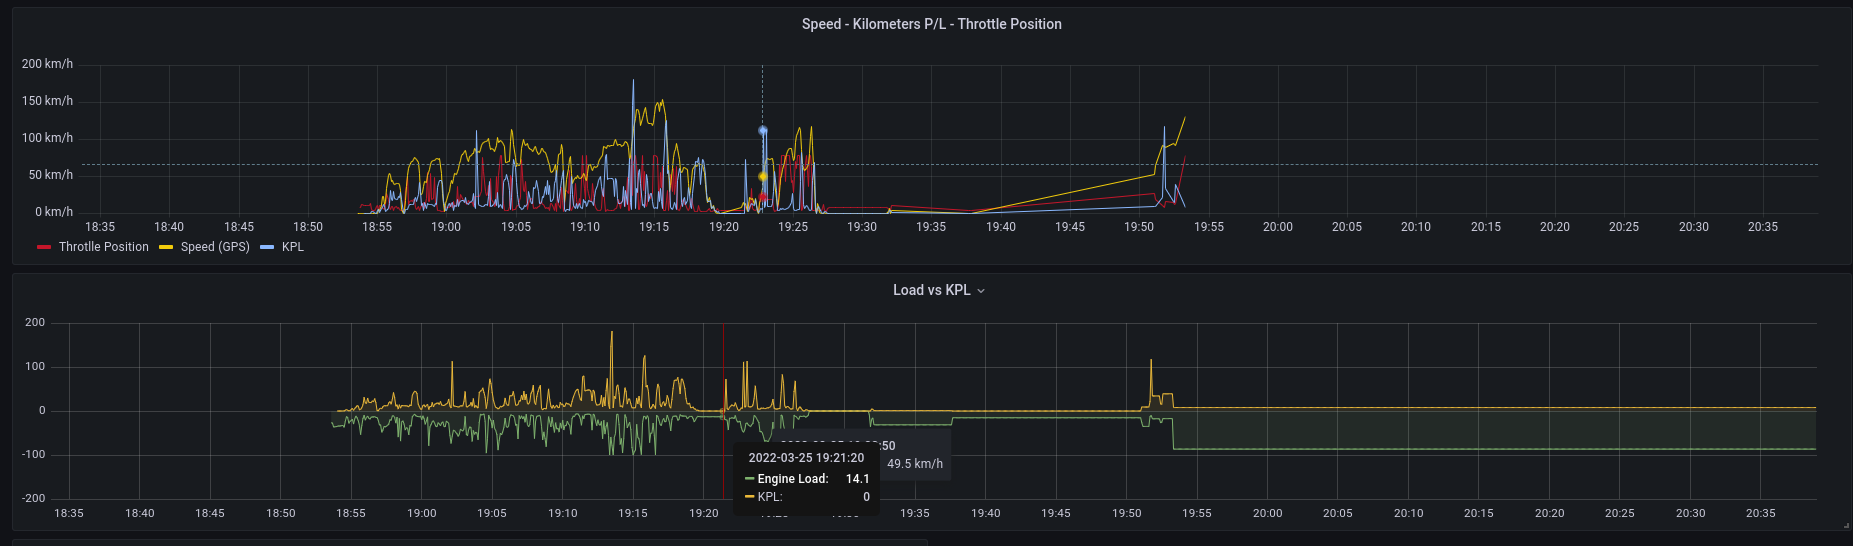Click tooltip timestamp 2022-03-25 19:21:20
This screenshot has height=546, width=1853.
[806, 458]
